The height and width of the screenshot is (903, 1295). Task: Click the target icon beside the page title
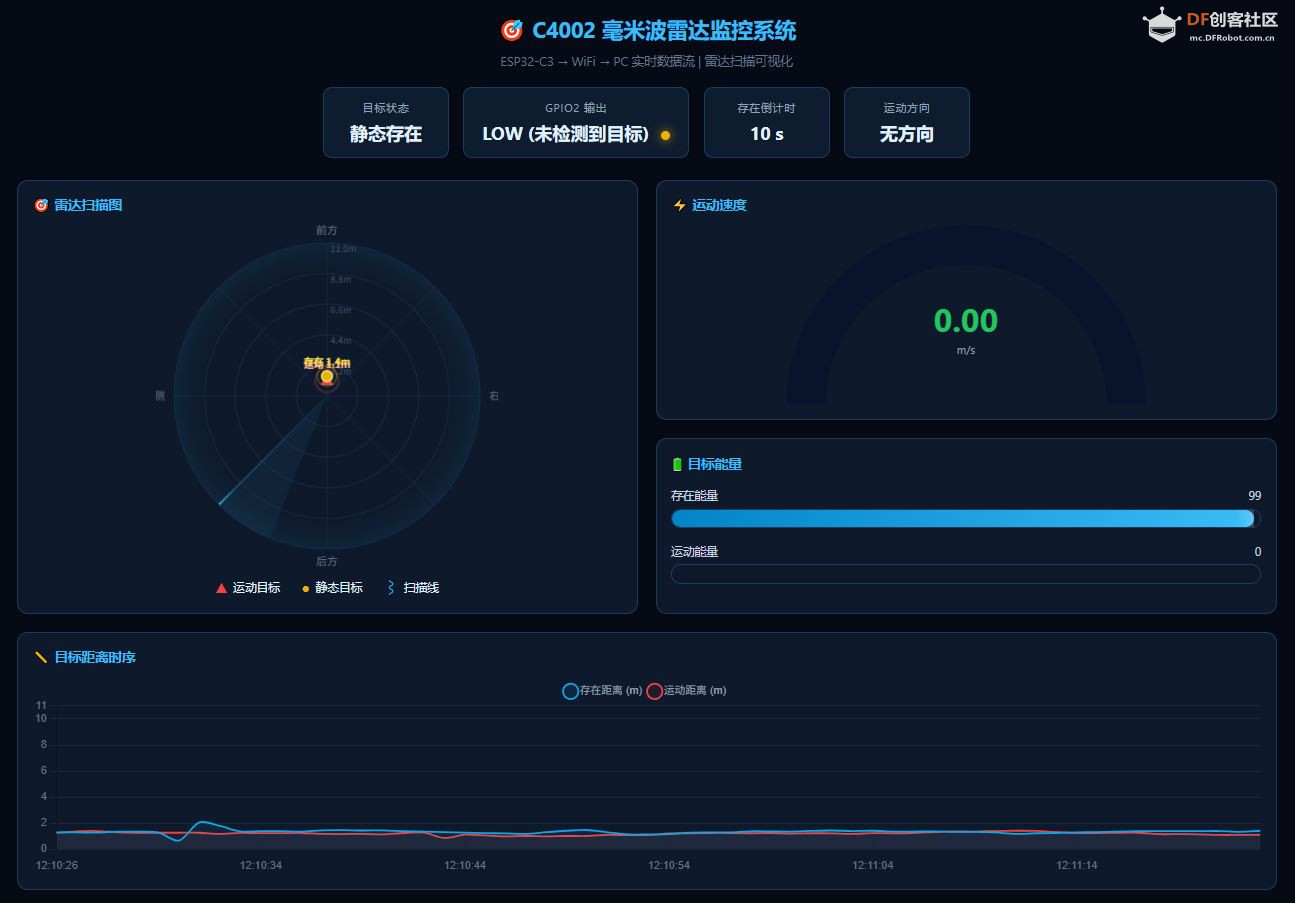[511, 31]
